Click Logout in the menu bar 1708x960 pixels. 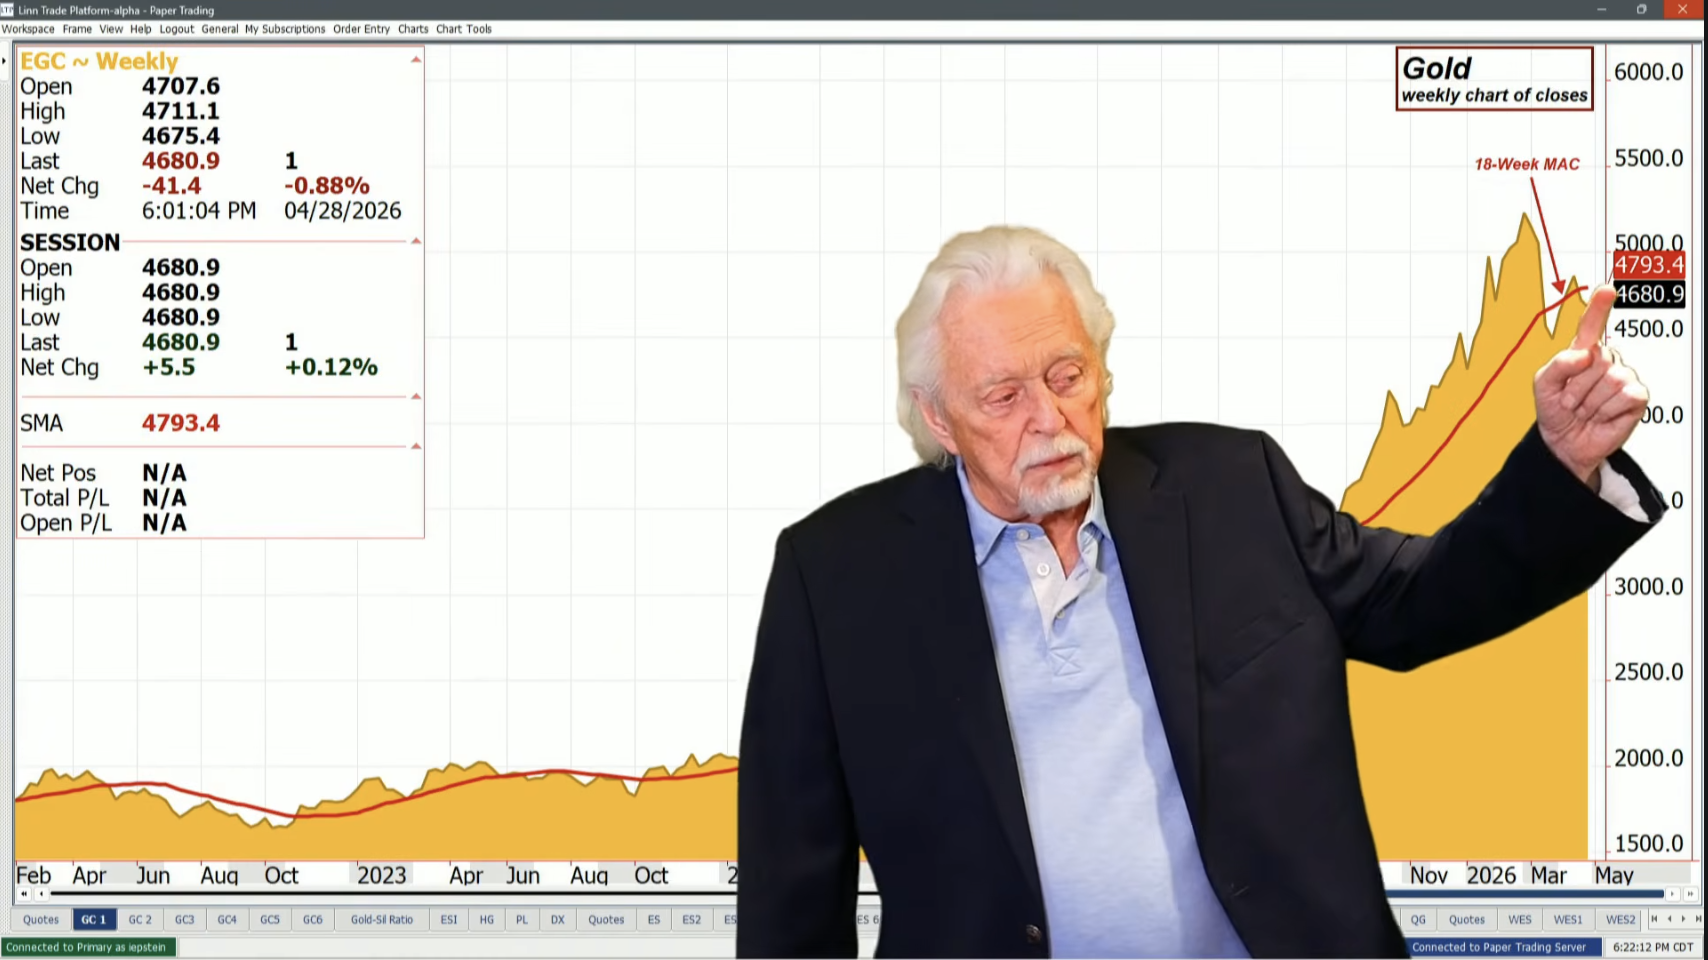(x=176, y=29)
